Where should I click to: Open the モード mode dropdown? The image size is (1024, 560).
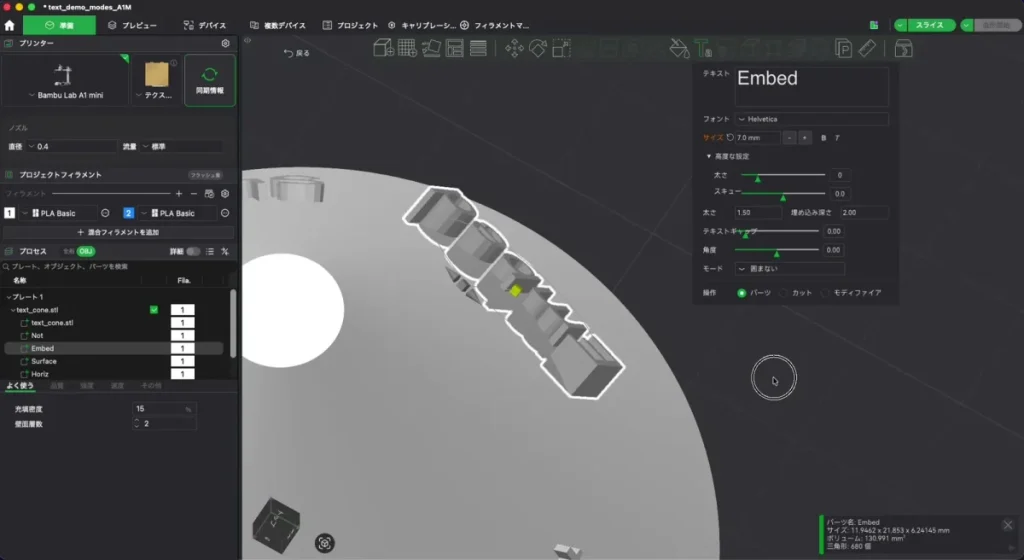click(x=790, y=269)
